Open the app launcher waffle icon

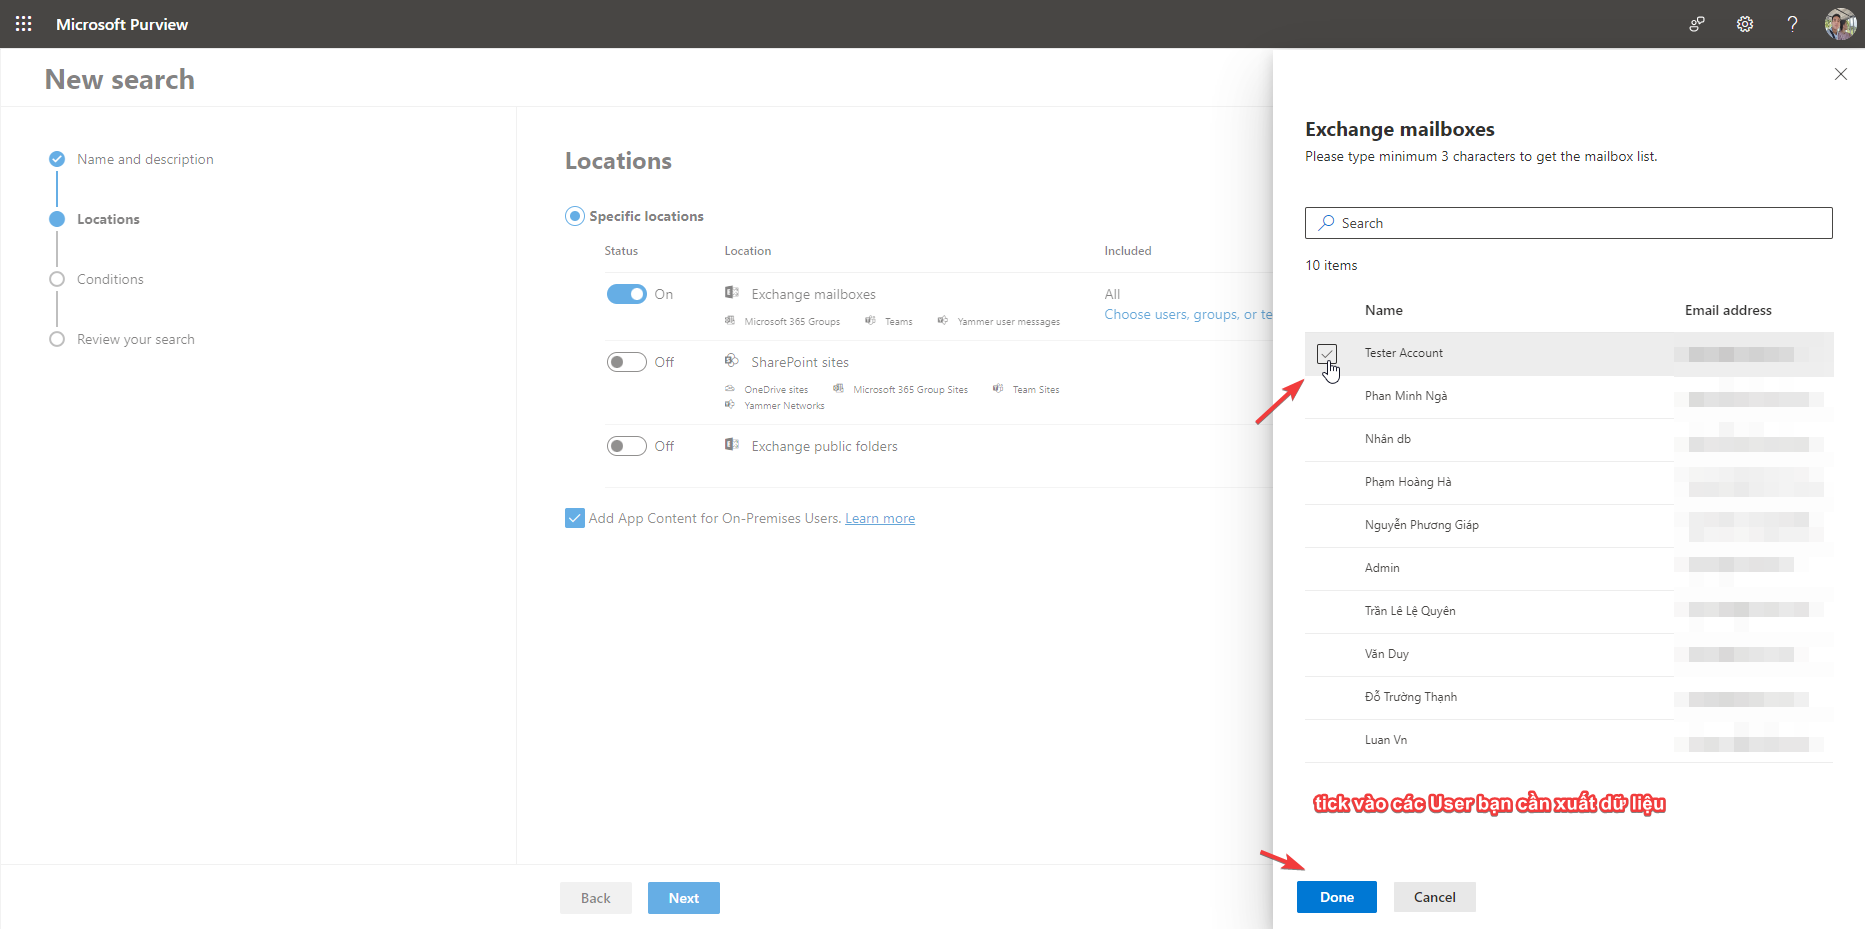click(23, 24)
